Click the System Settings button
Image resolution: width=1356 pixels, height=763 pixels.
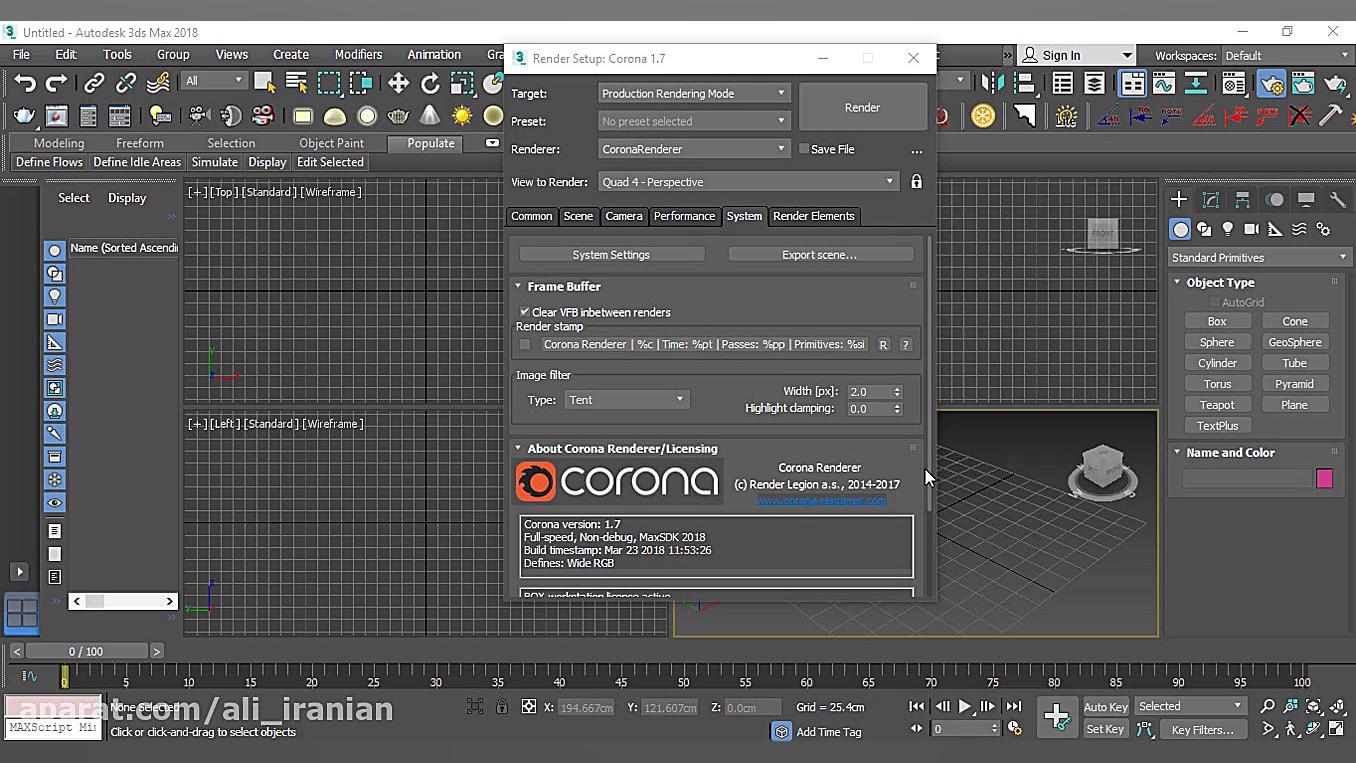pos(611,255)
